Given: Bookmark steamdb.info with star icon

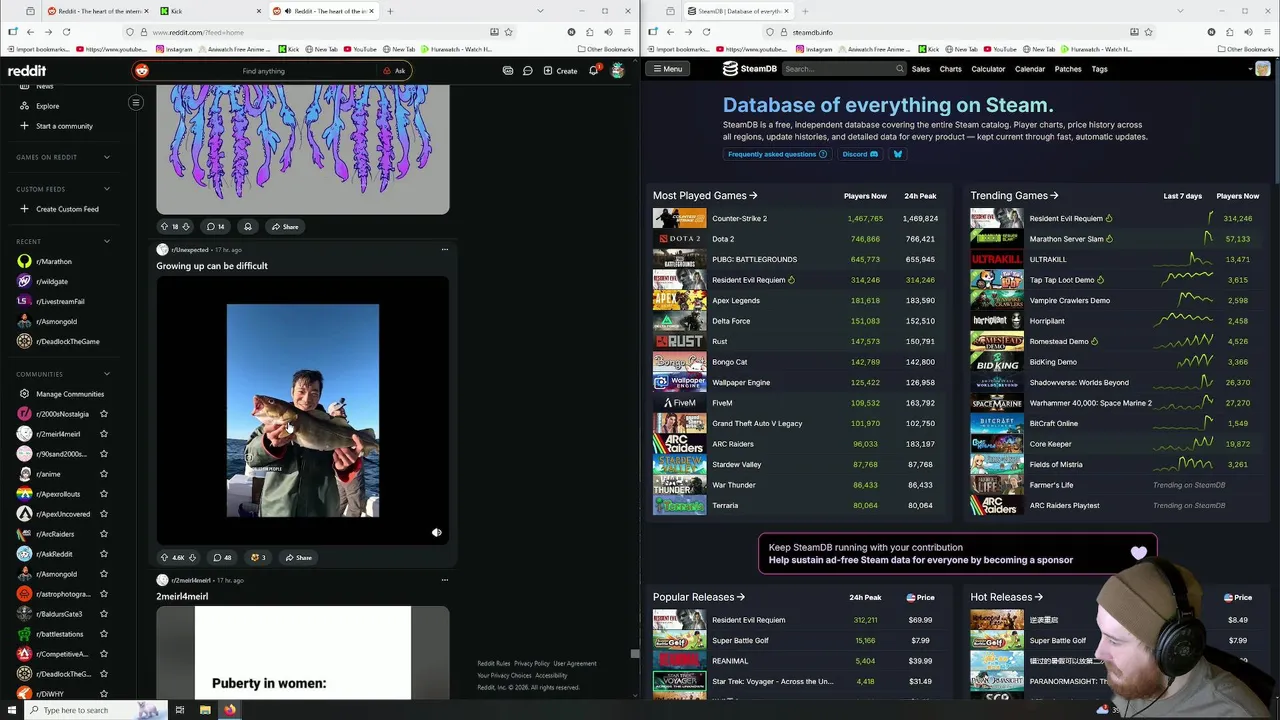Looking at the screenshot, I should (1148, 32).
